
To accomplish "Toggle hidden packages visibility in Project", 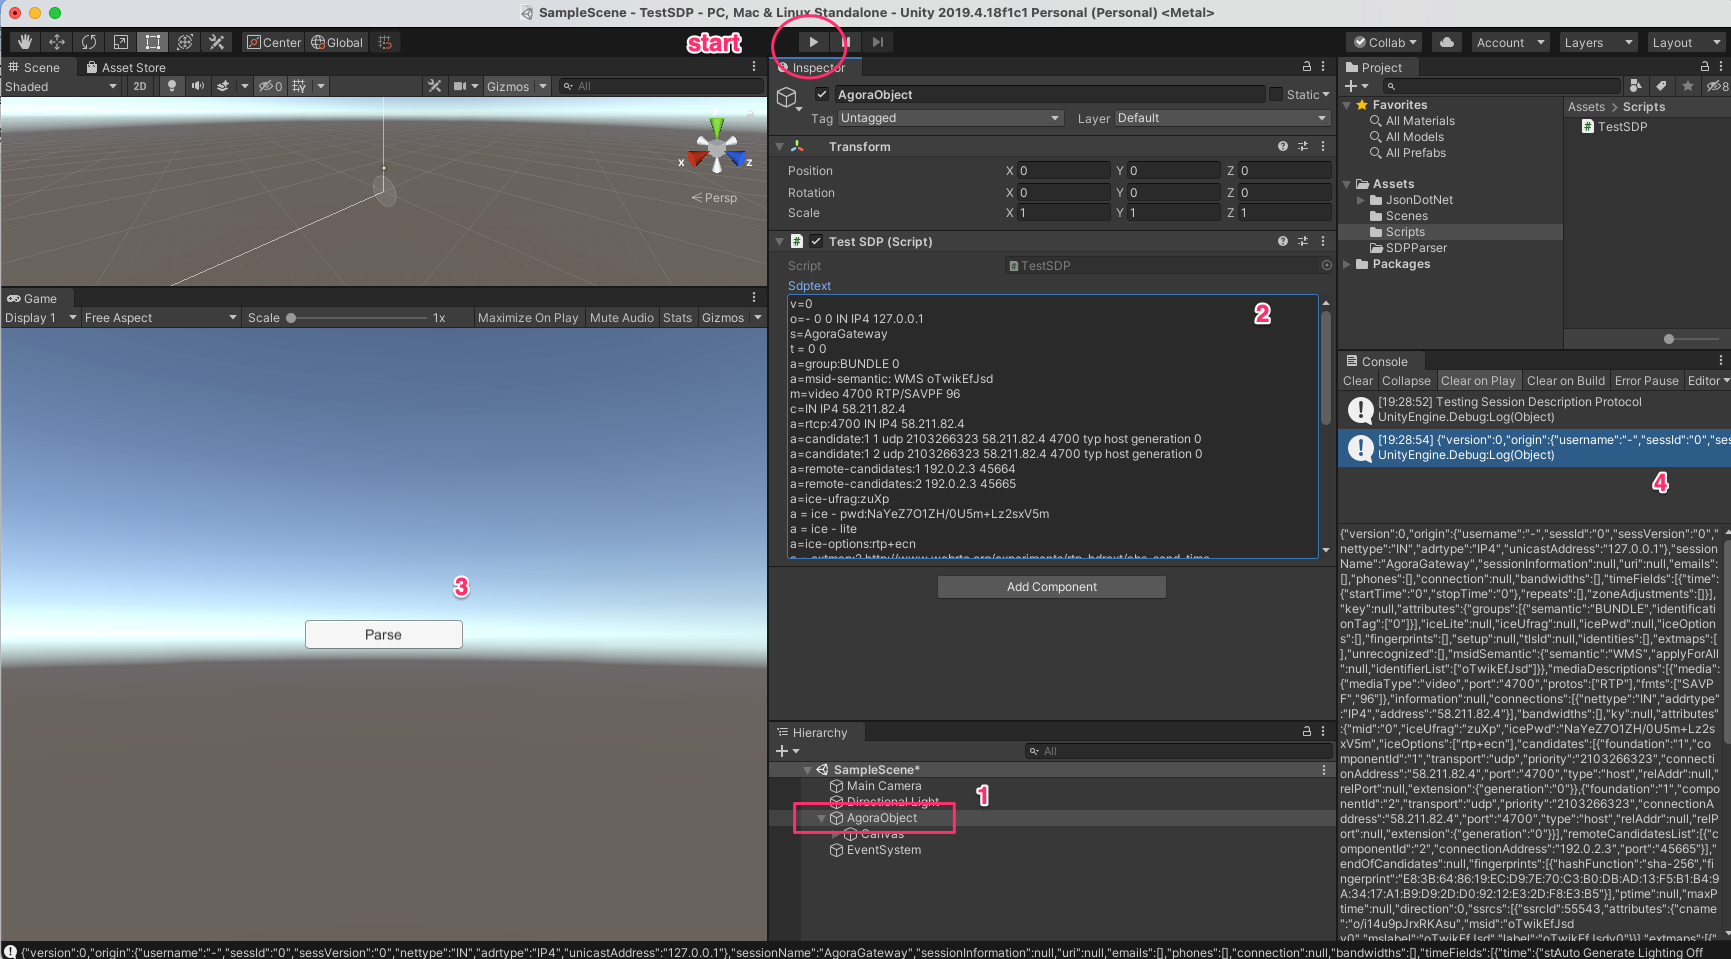I will (1717, 86).
